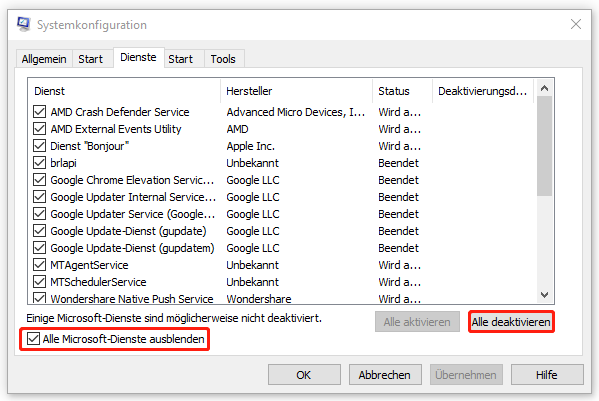
Task: Toggle Alle Microsoft-Dienste ausblenden checkbox
Action: (33, 339)
